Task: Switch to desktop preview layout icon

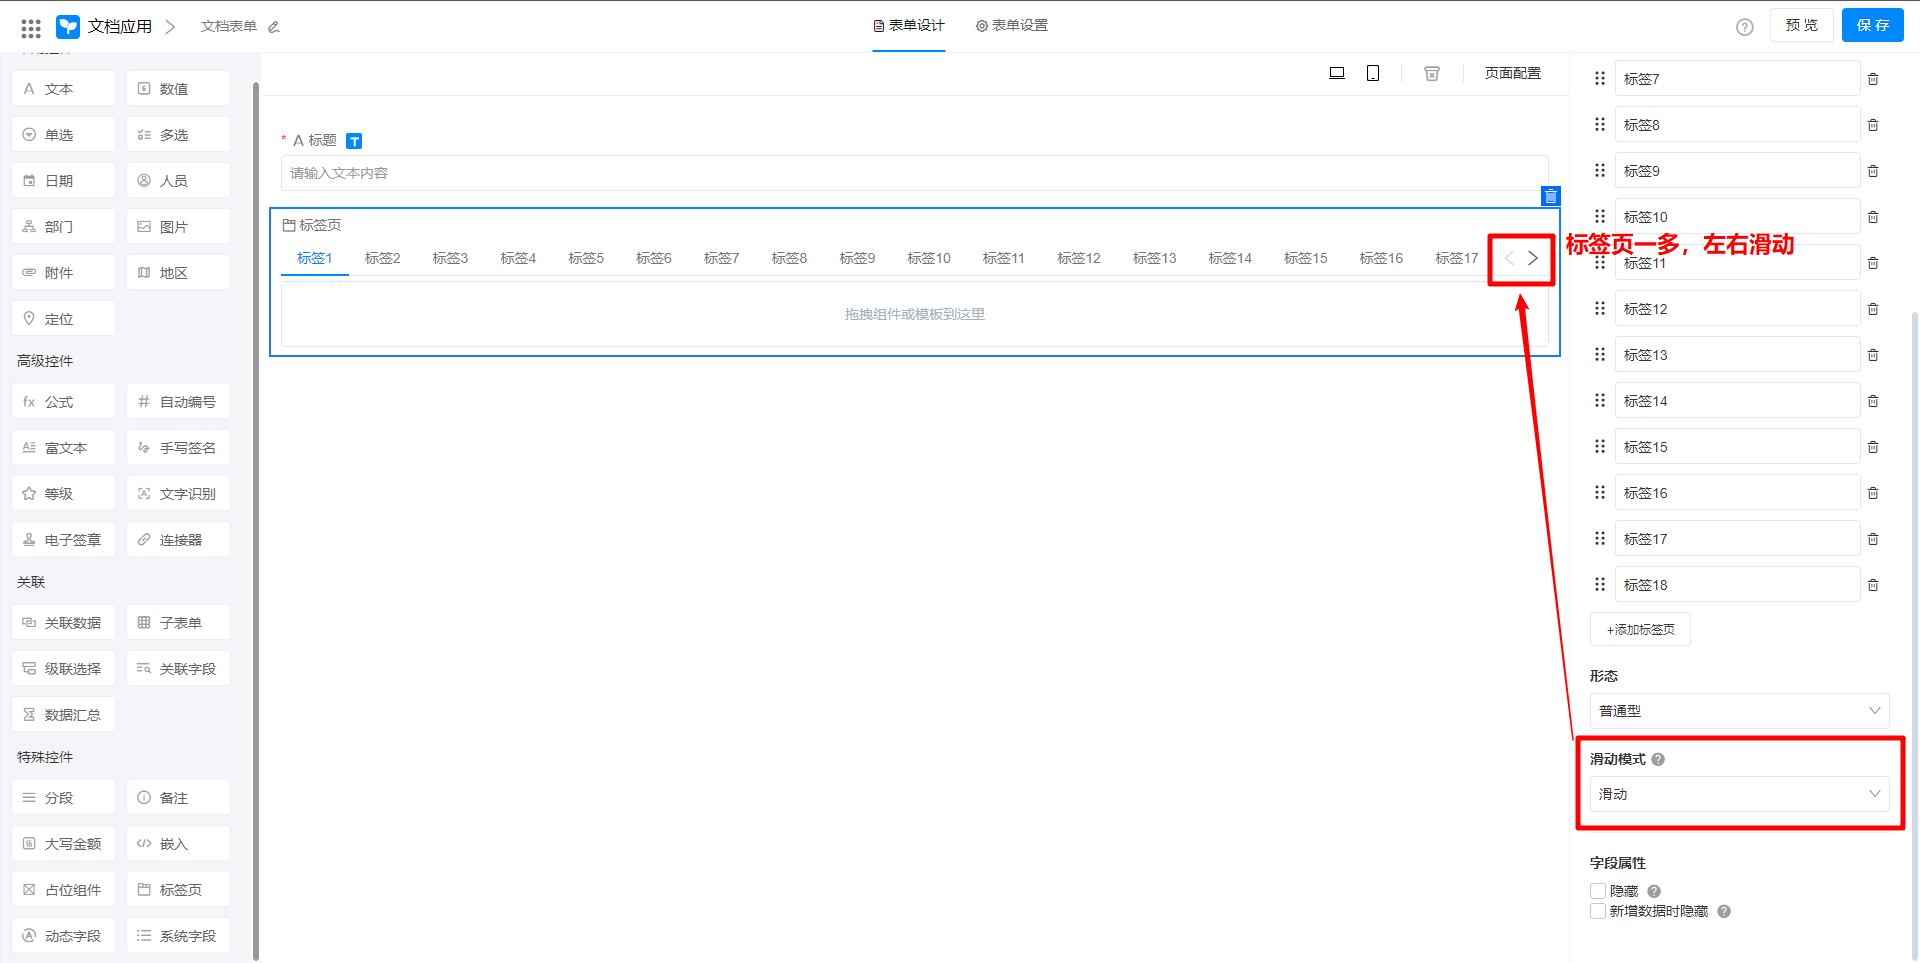Action: tap(1336, 73)
